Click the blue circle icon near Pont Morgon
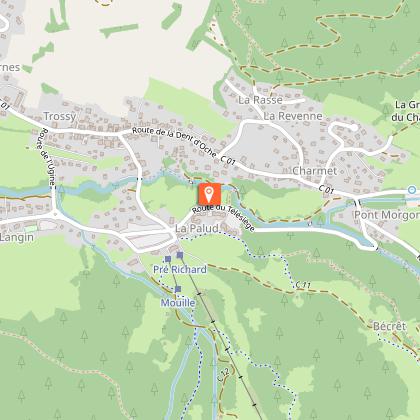 pyautogui.click(x=412, y=190)
